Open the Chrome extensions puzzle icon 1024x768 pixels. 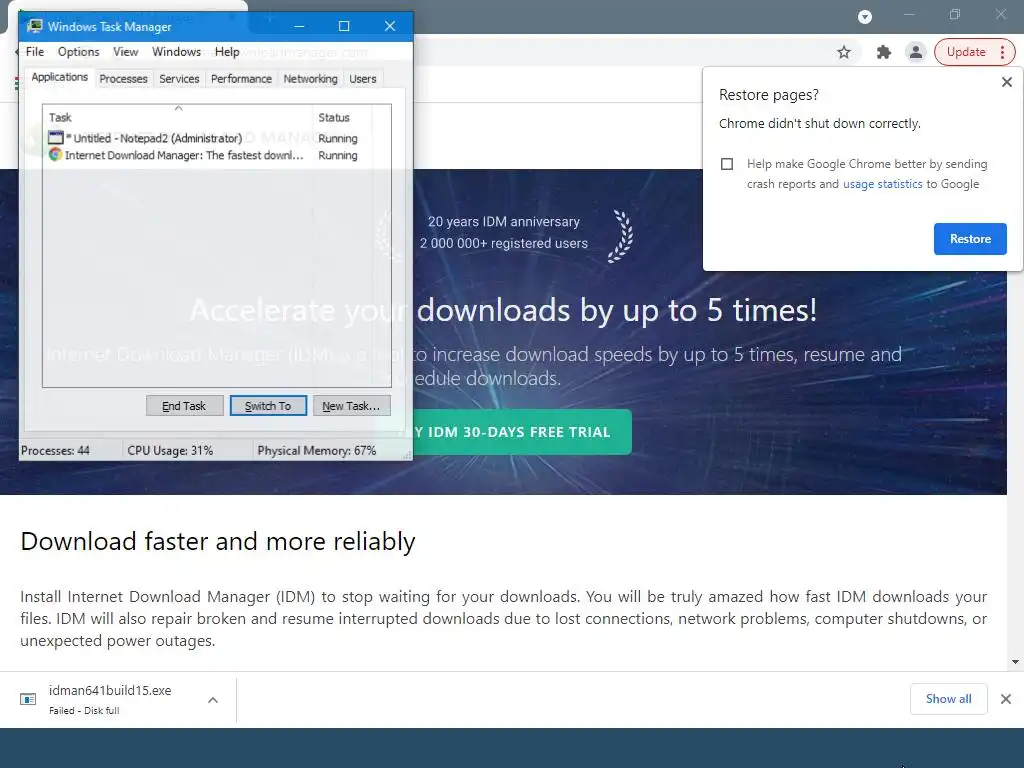point(884,52)
